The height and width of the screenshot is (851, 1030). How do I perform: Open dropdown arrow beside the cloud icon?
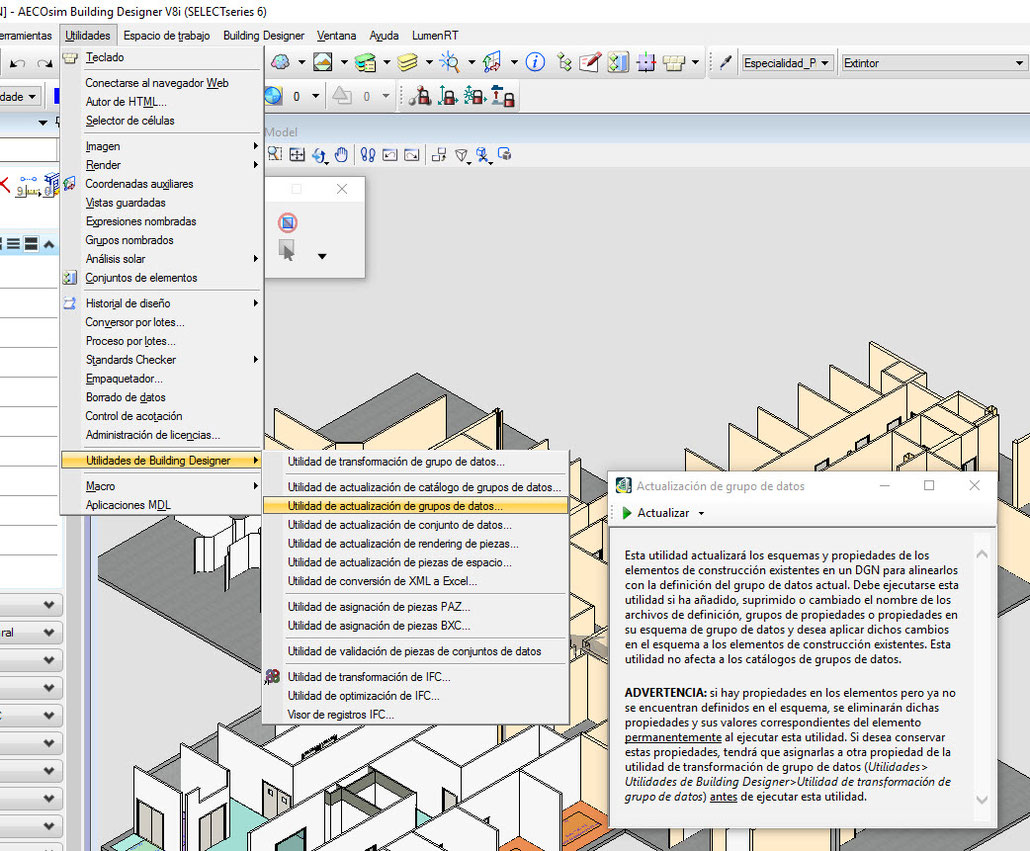tap(302, 62)
